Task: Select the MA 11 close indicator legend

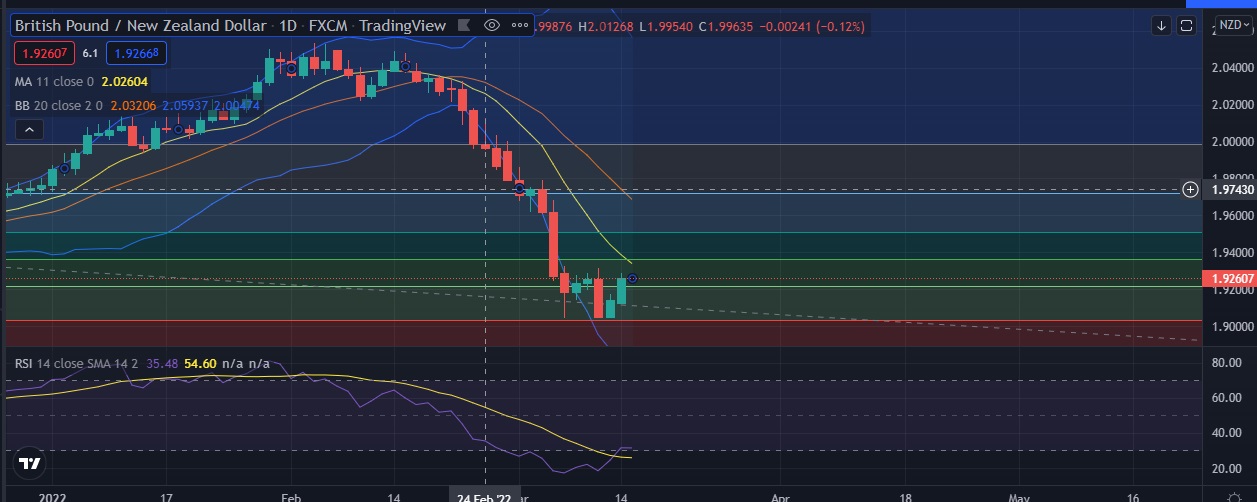Action: pos(52,81)
